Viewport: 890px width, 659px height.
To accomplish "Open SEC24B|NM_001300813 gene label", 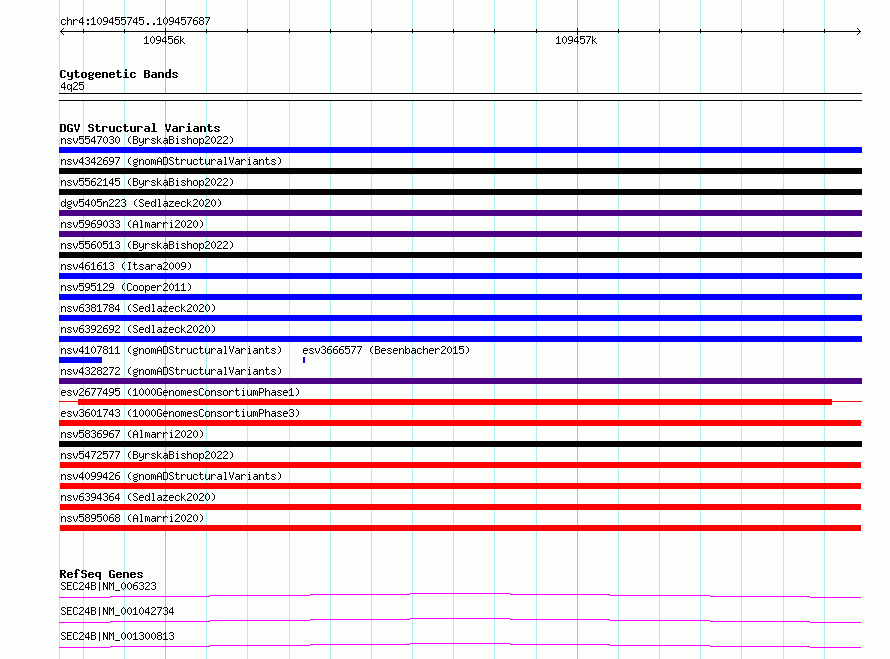I will coord(117,636).
